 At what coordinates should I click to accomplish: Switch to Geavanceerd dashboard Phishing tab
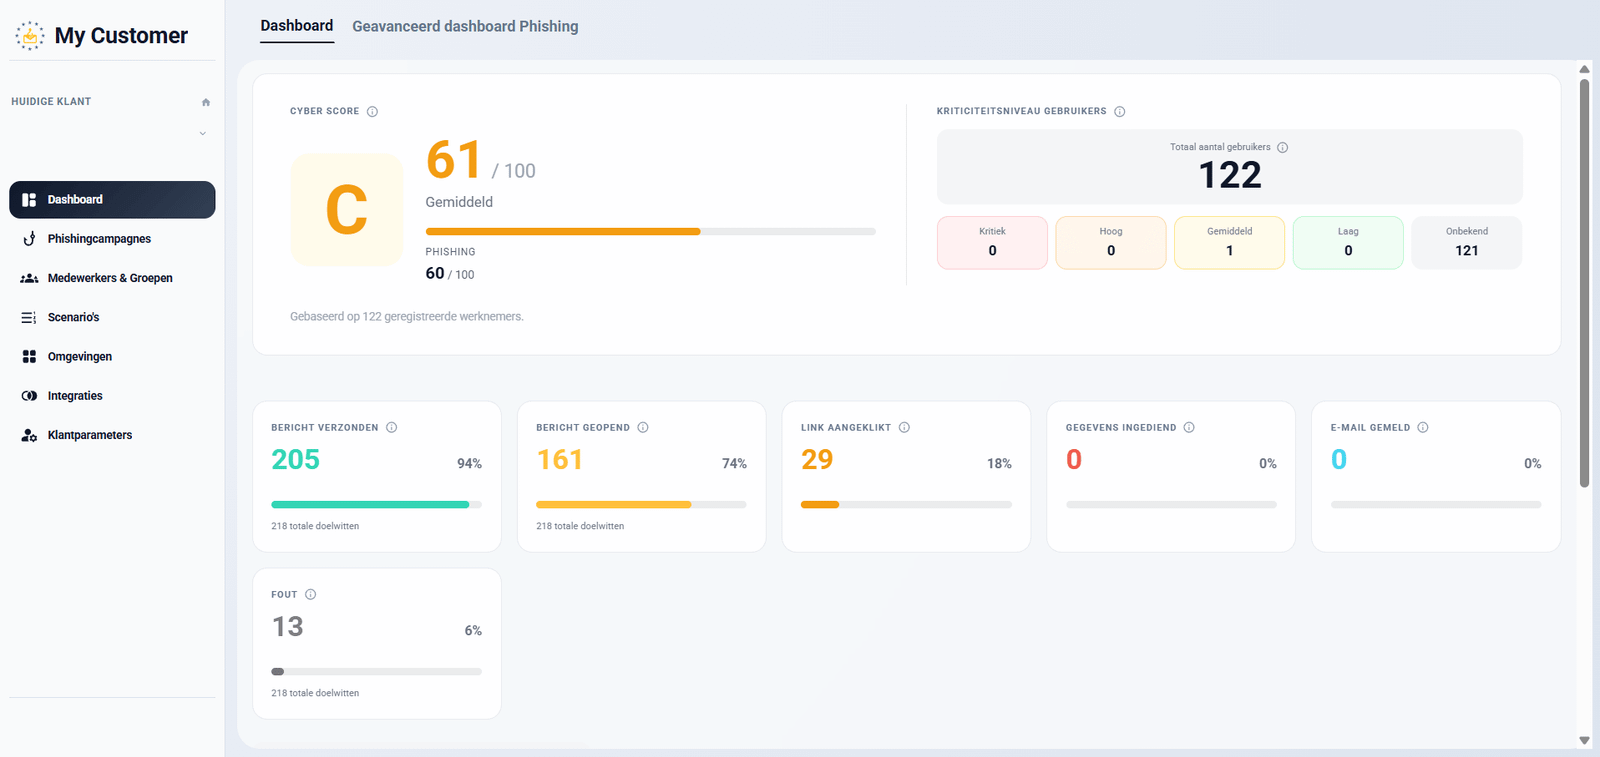pos(465,26)
